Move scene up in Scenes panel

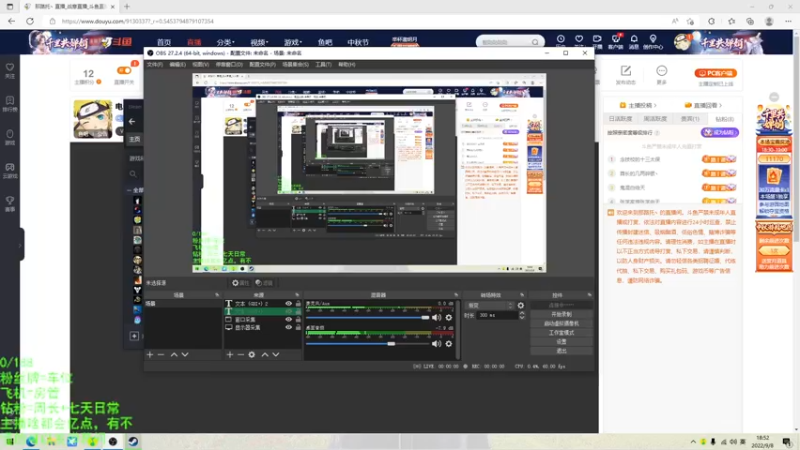pos(174,355)
